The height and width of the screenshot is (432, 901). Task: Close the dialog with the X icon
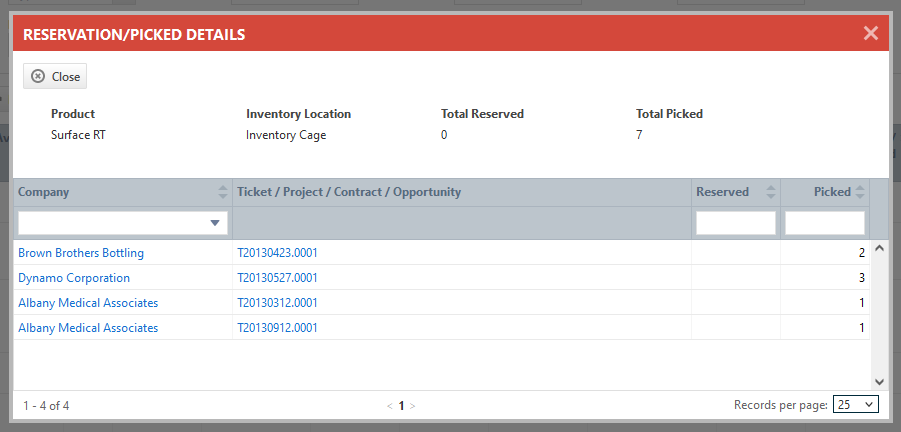coord(870,34)
